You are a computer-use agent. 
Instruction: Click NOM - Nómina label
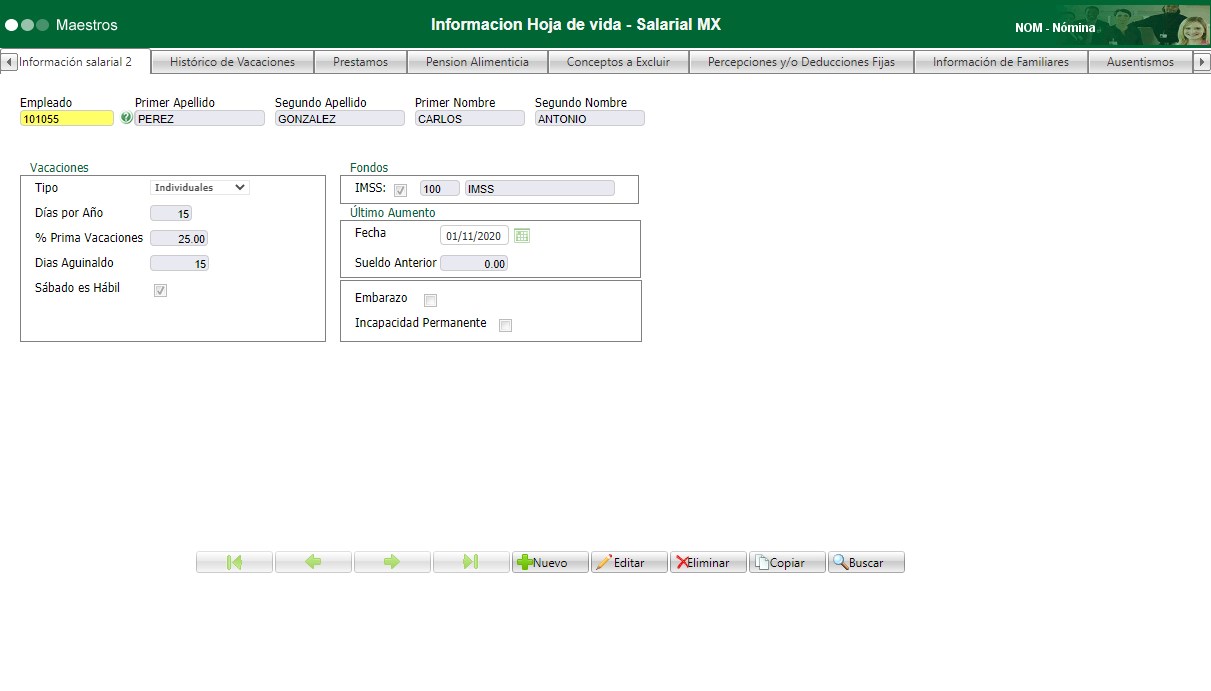(x=1055, y=28)
